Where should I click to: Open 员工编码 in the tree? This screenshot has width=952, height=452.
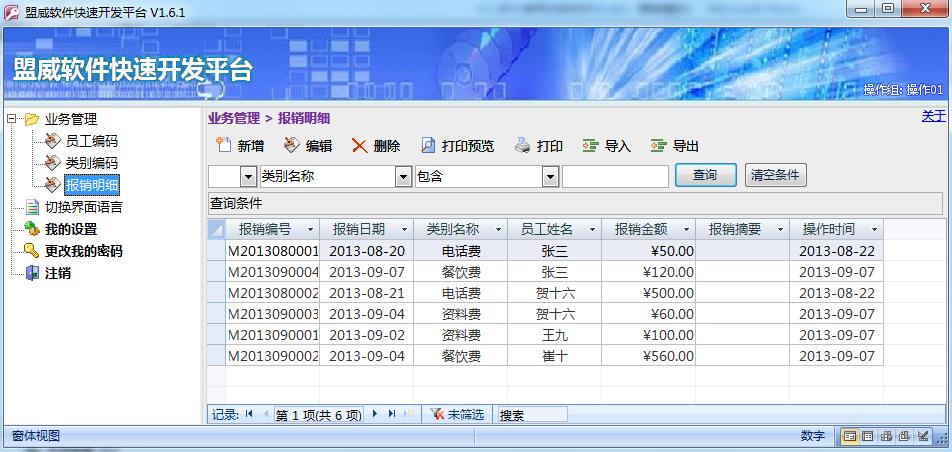(x=91, y=142)
